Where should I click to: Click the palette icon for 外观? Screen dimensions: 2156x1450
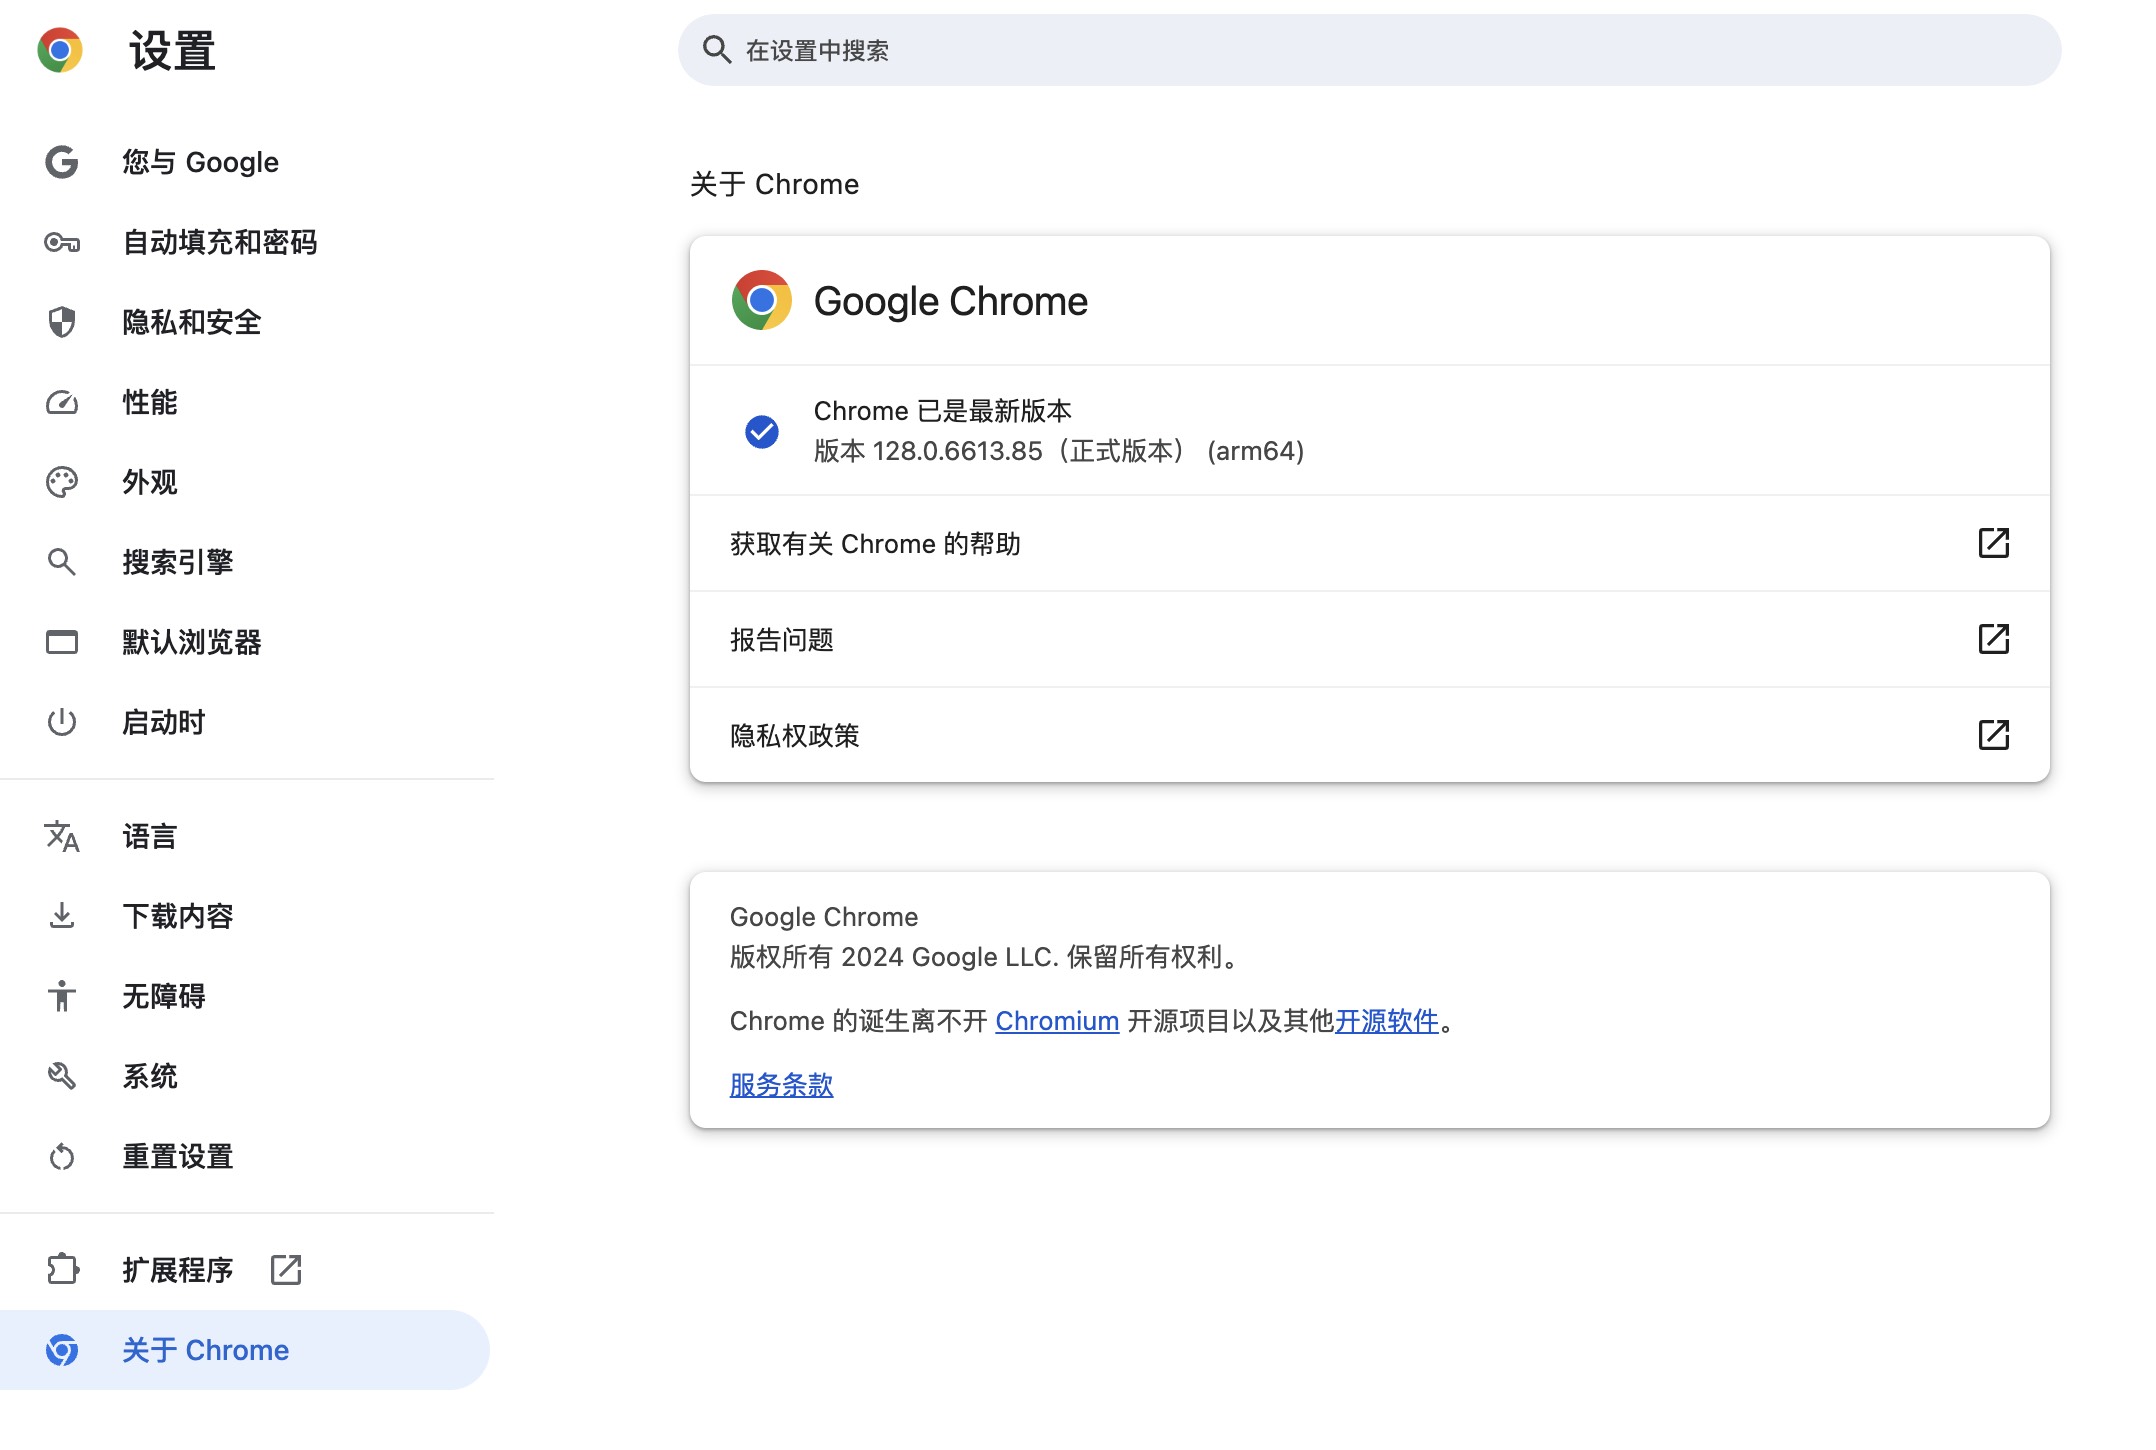point(62,482)
